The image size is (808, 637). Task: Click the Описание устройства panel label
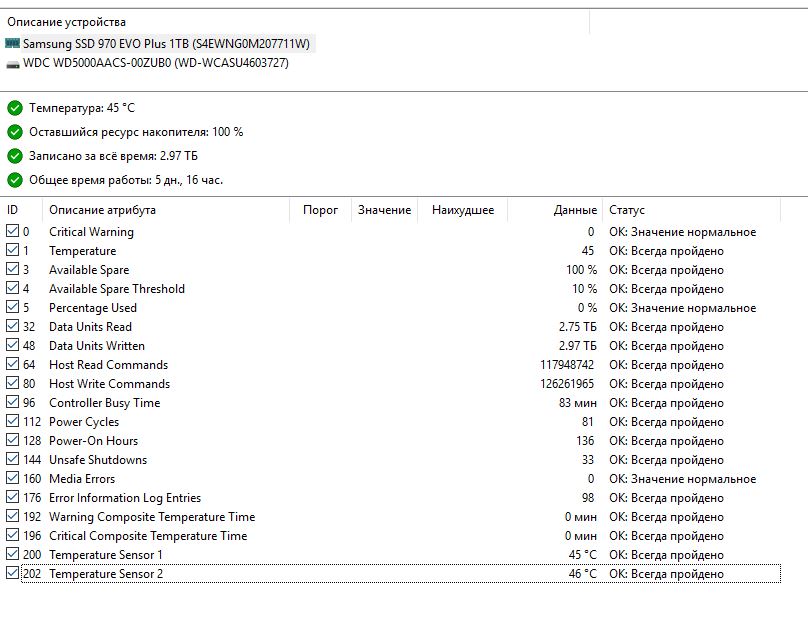click(66, 22)
